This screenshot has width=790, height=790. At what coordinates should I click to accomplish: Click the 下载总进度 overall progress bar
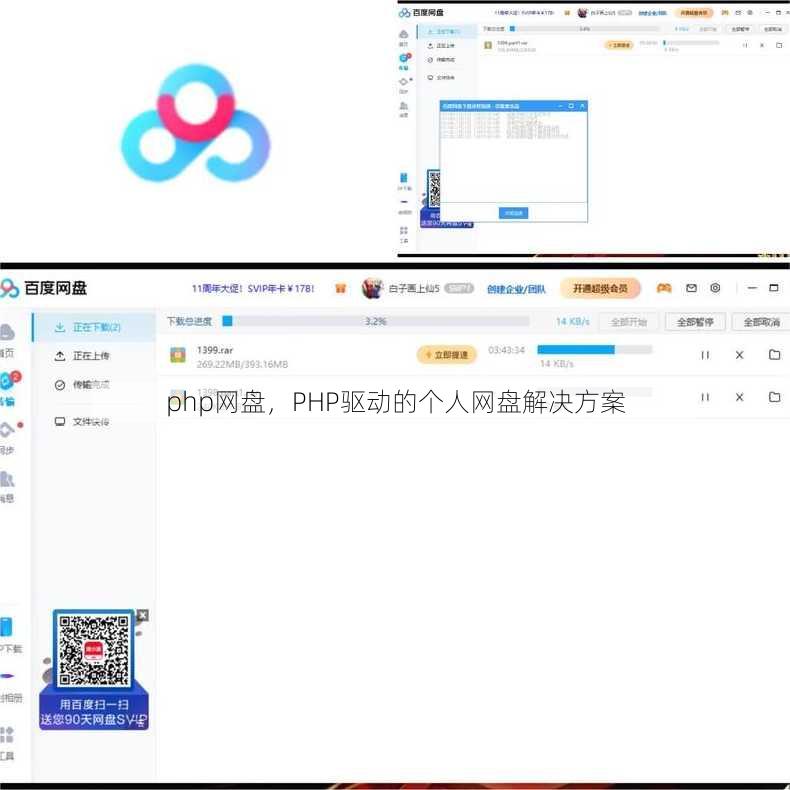tap(376, 321)
